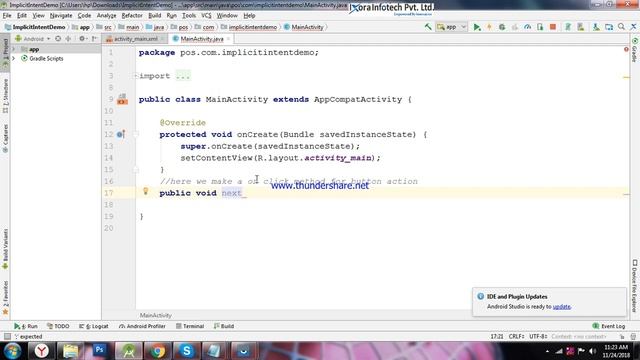
Task: Stop the app with the red square
Action: (553, 27)
